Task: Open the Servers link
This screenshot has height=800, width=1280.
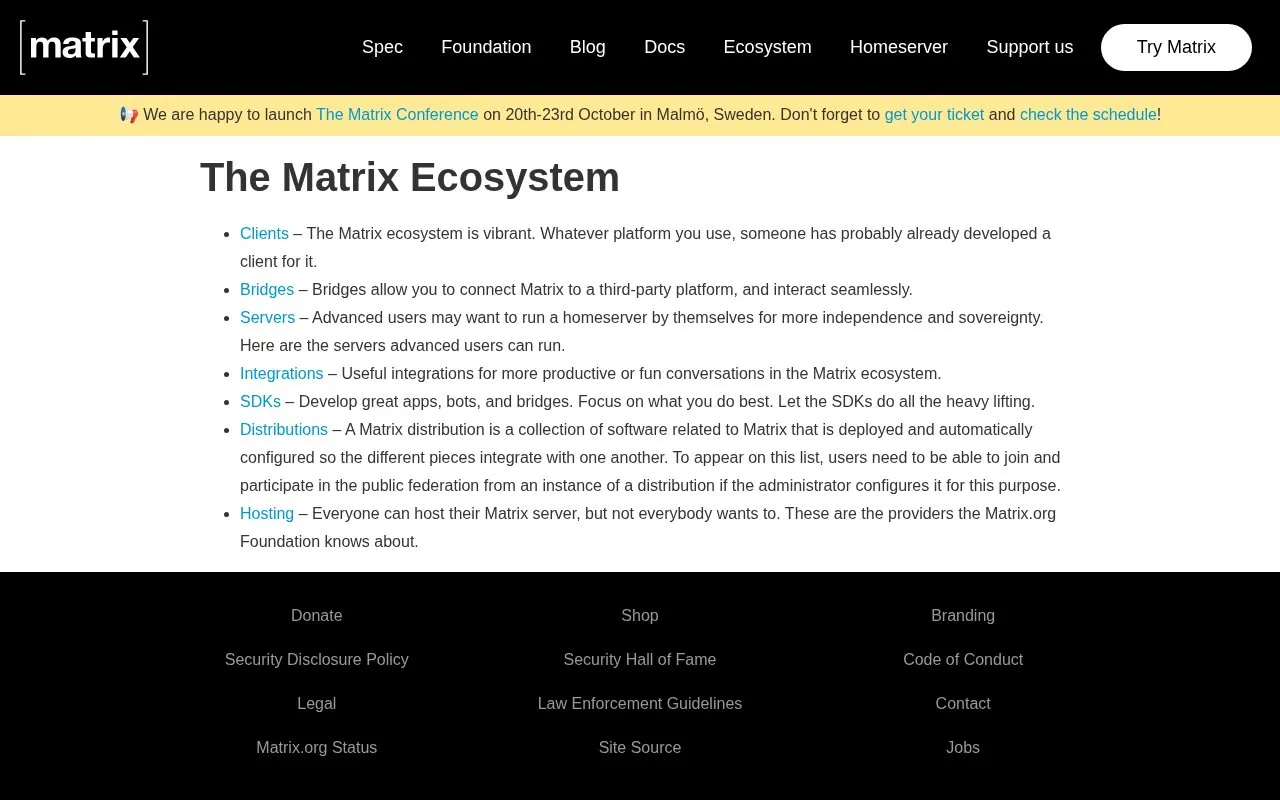Action: 267,318
